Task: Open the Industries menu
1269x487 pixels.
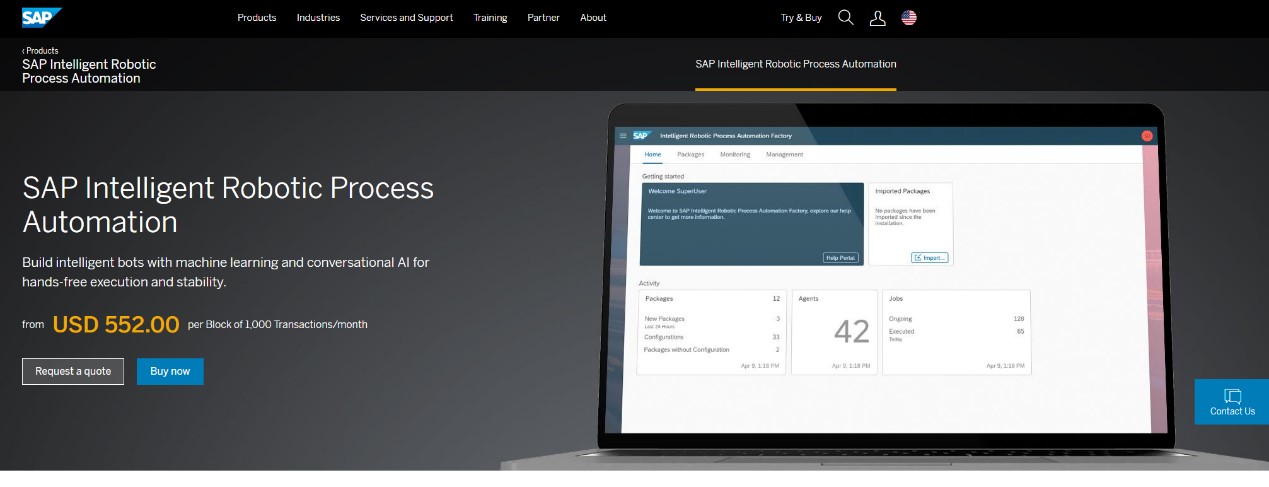Action: pyautogui.click(x=318, y=18)
